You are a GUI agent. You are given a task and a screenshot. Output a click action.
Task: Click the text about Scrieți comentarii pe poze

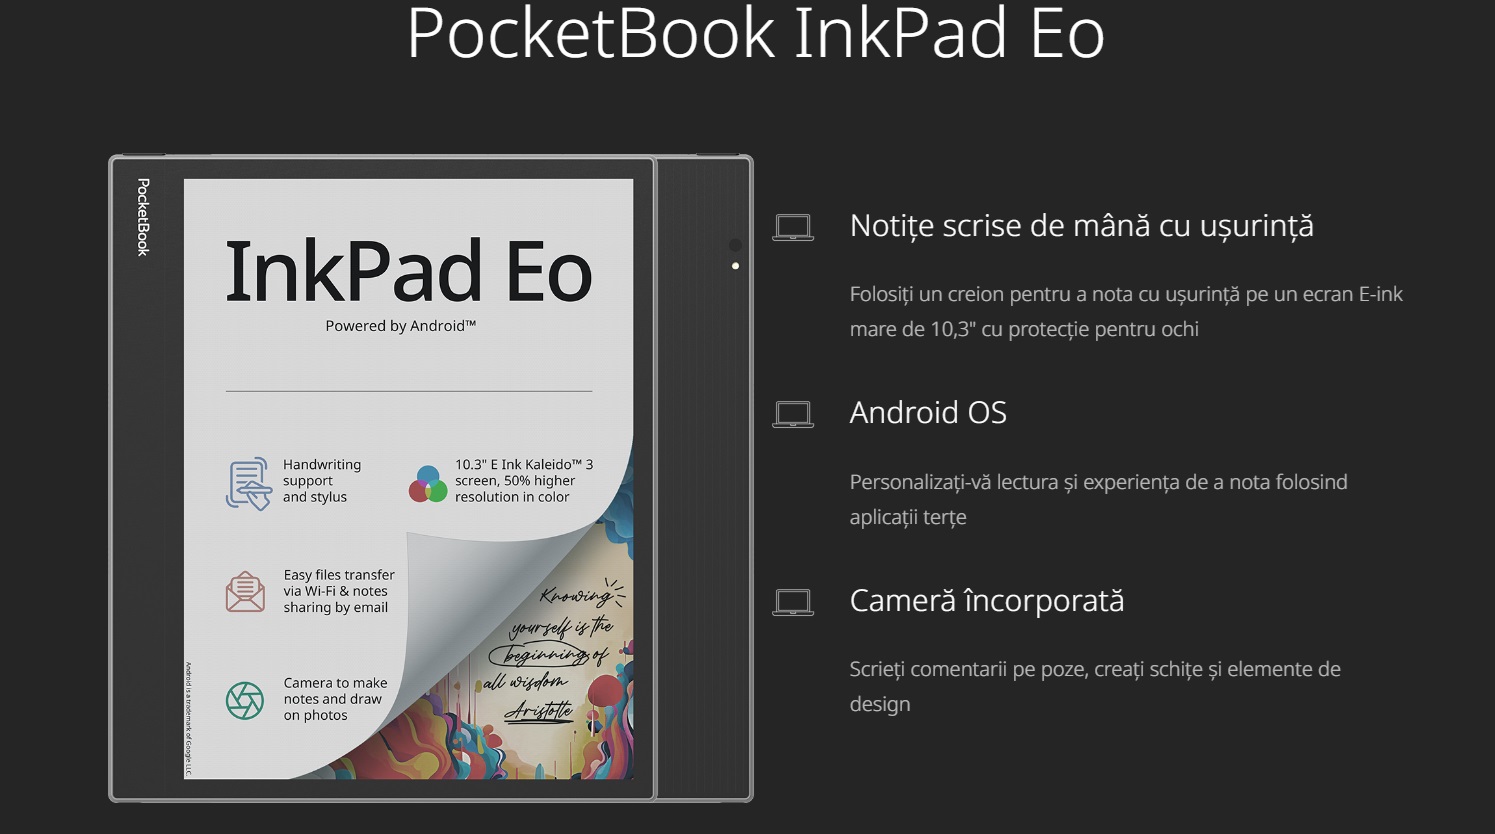point(1095,686)
